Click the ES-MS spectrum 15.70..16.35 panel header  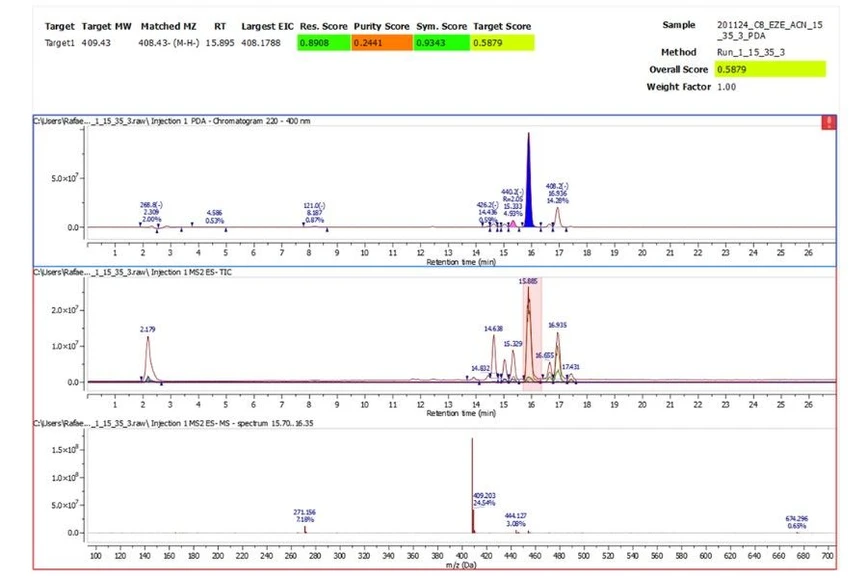[175, 422]
